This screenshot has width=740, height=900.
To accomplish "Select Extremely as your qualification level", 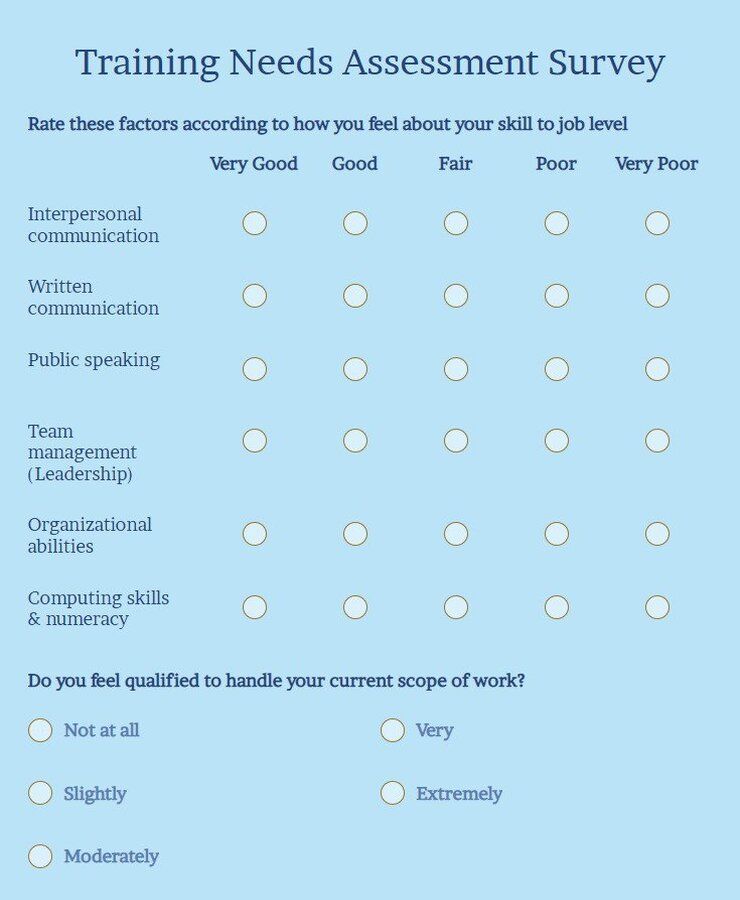I will (392, 793).
